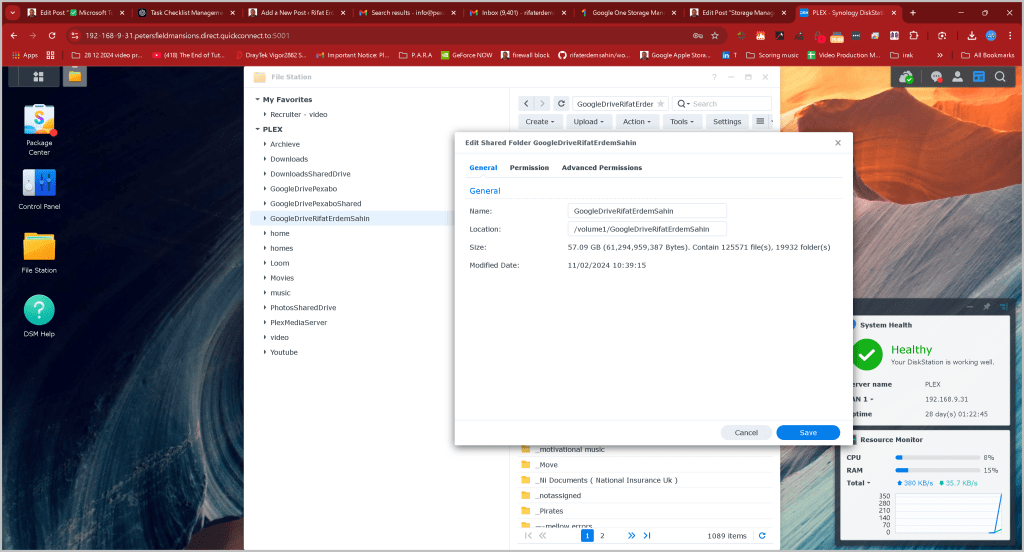The height and width of the screenshot is (552, 1024).
Task: Open DSM universal search magnifier icon
Action: pyautogui.click(x=1000, y=77)
